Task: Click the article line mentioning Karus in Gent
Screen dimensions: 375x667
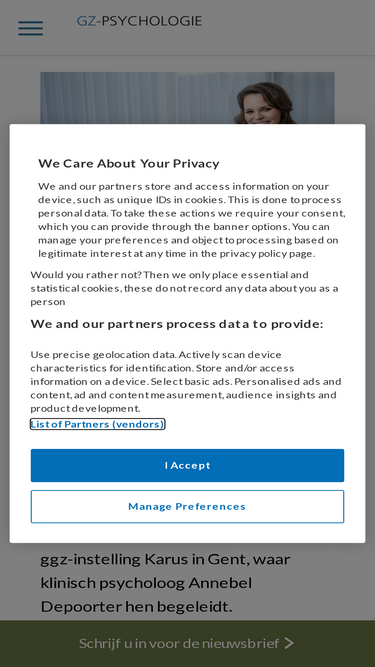Action: (165, 559)
